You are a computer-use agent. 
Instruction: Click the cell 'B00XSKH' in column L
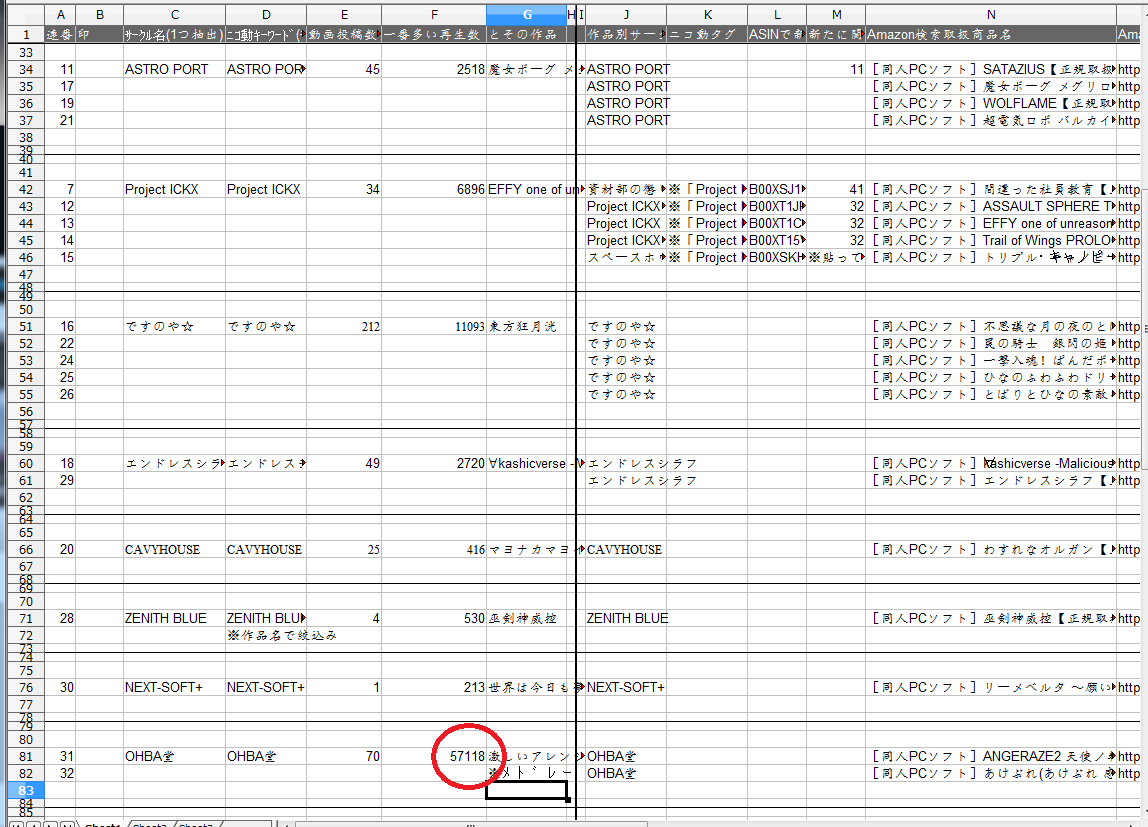[777, 258]
